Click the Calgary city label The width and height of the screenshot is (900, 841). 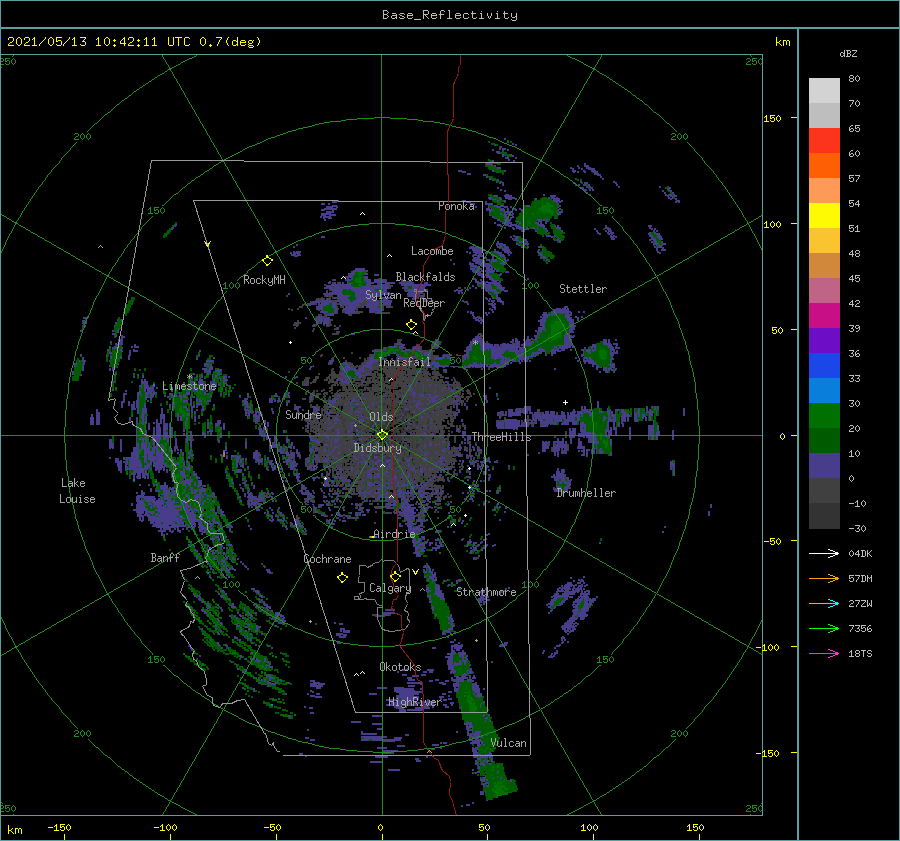click(390, 588)
